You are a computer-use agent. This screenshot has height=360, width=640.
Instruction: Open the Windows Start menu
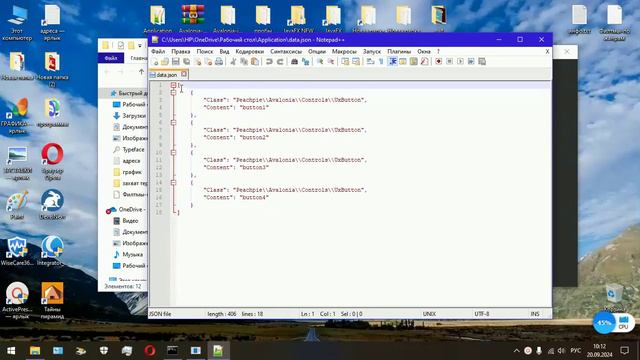pos(11,351)
